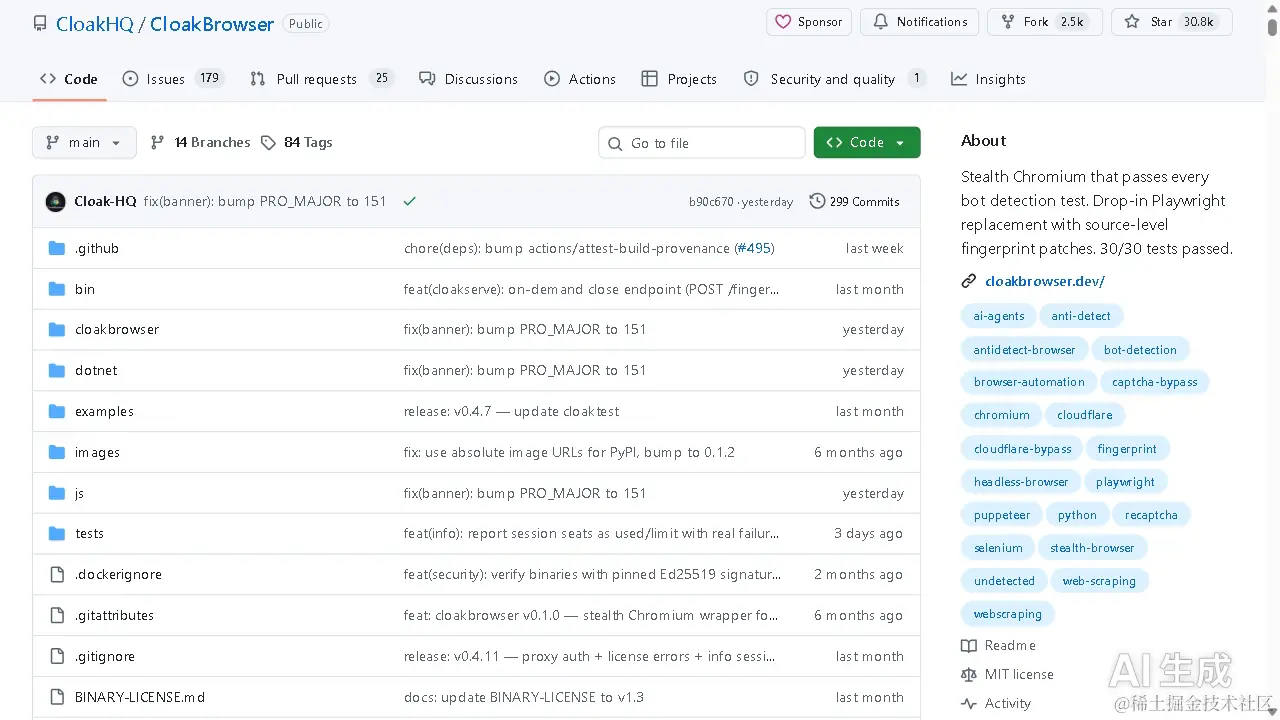Star the CloakBrowser repository
This screenshot has height=720, width=1280.
[x=1171, y=22]
